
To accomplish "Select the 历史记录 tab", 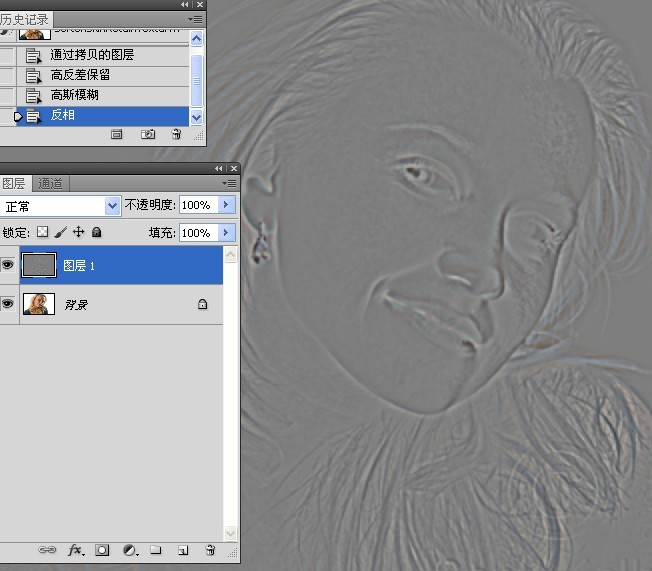I will (25, 19).
